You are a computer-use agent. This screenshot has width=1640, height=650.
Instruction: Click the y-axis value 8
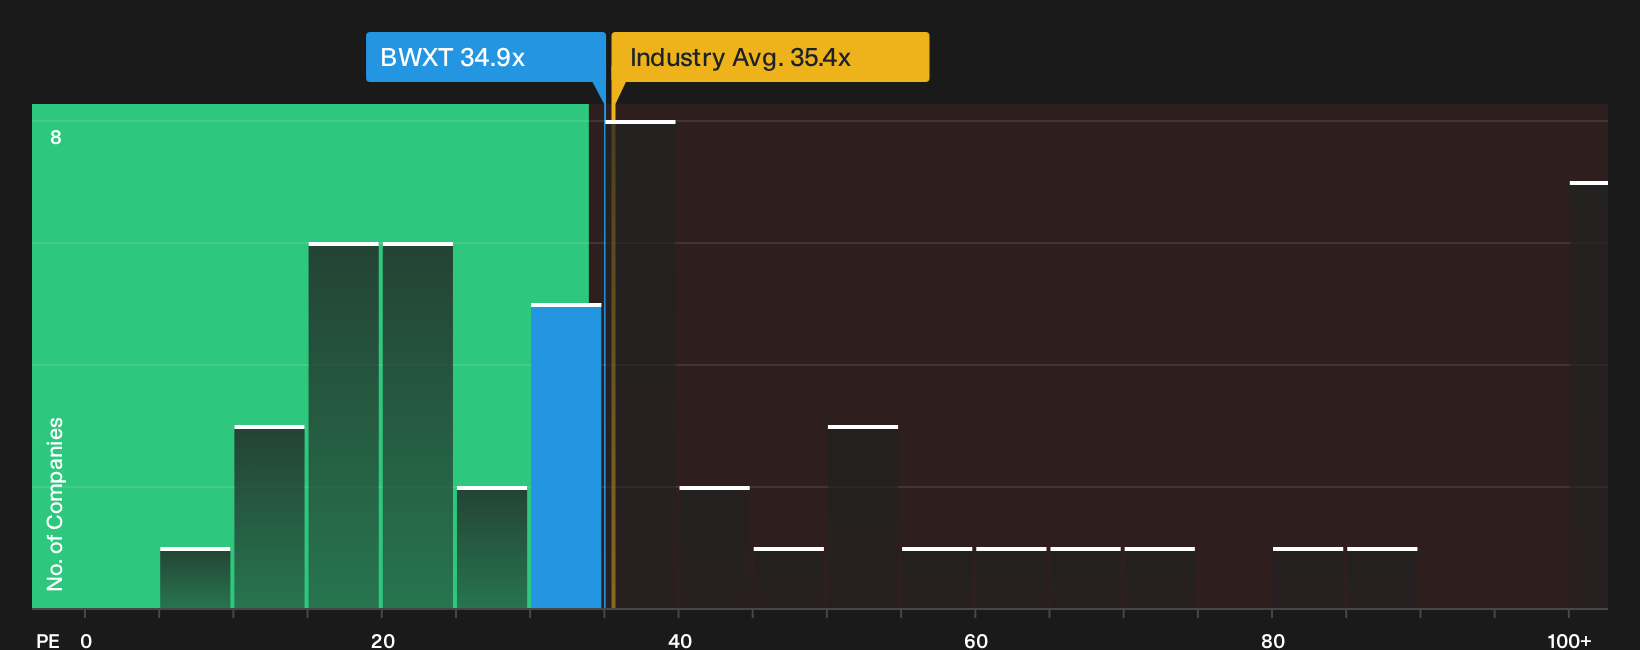(56, 137)
